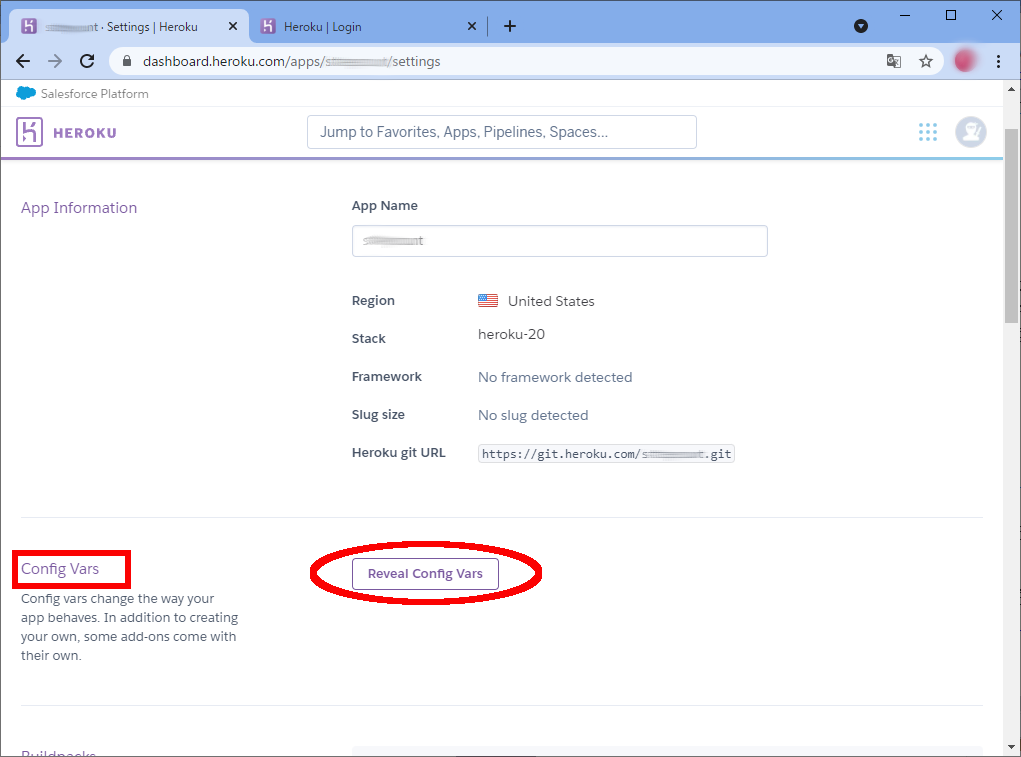Viewport: 1021px width, 757px height.
Task: Open Chrome three-dot menu
Action: tap(998, 61)
